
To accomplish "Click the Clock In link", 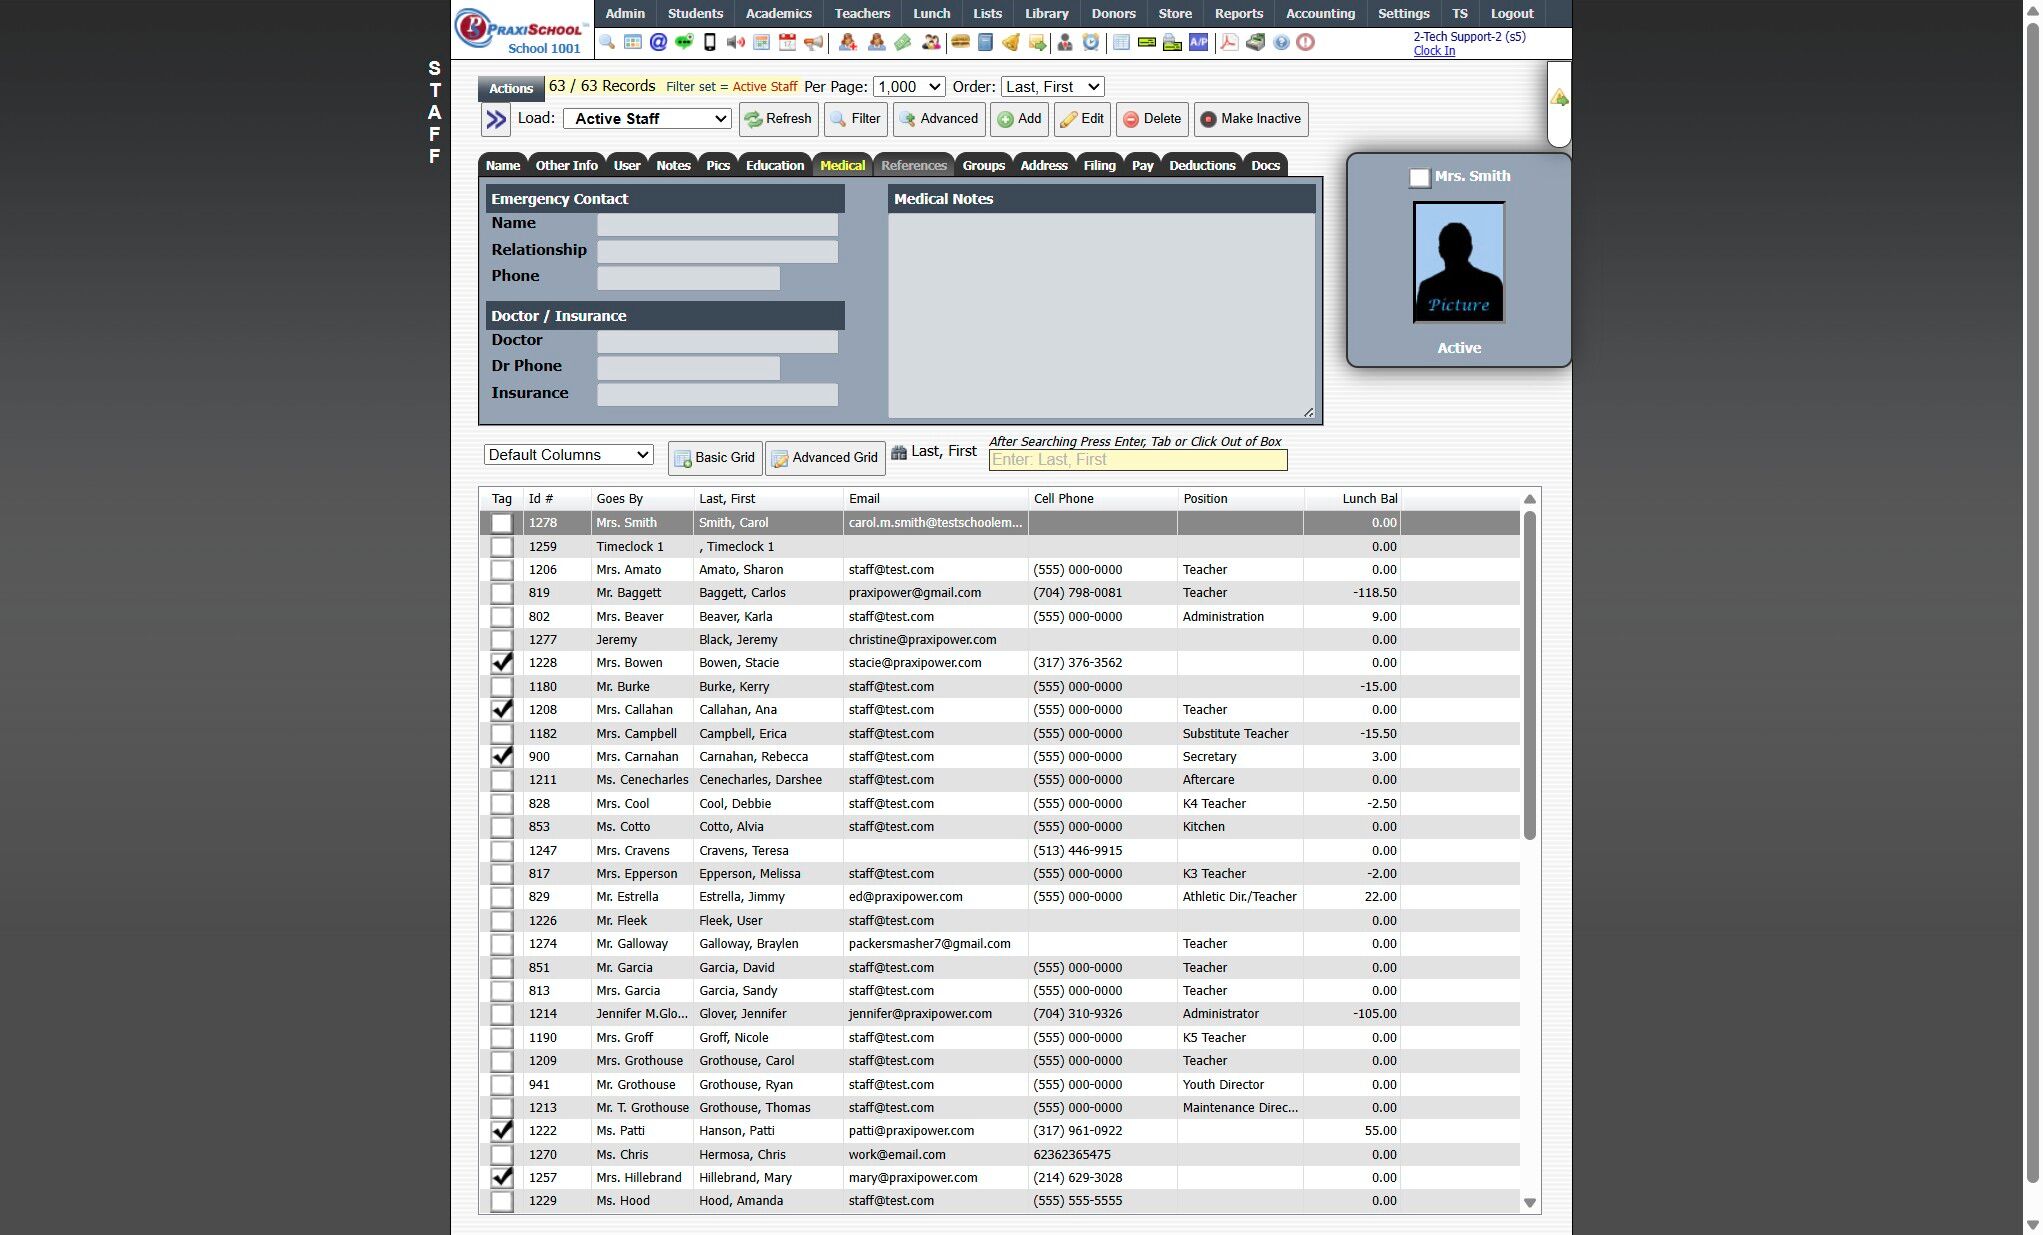I will click(x=1434, y=51).
